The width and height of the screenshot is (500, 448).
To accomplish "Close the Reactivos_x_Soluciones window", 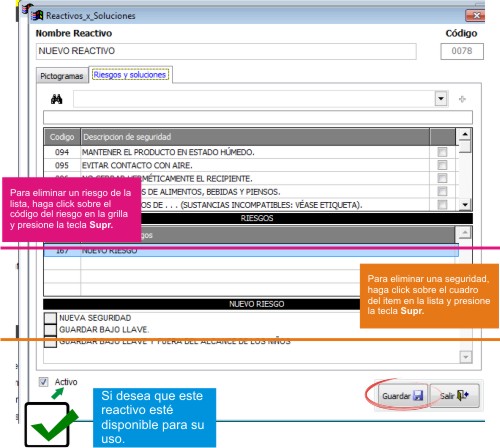I will click(x=475, y=15).
